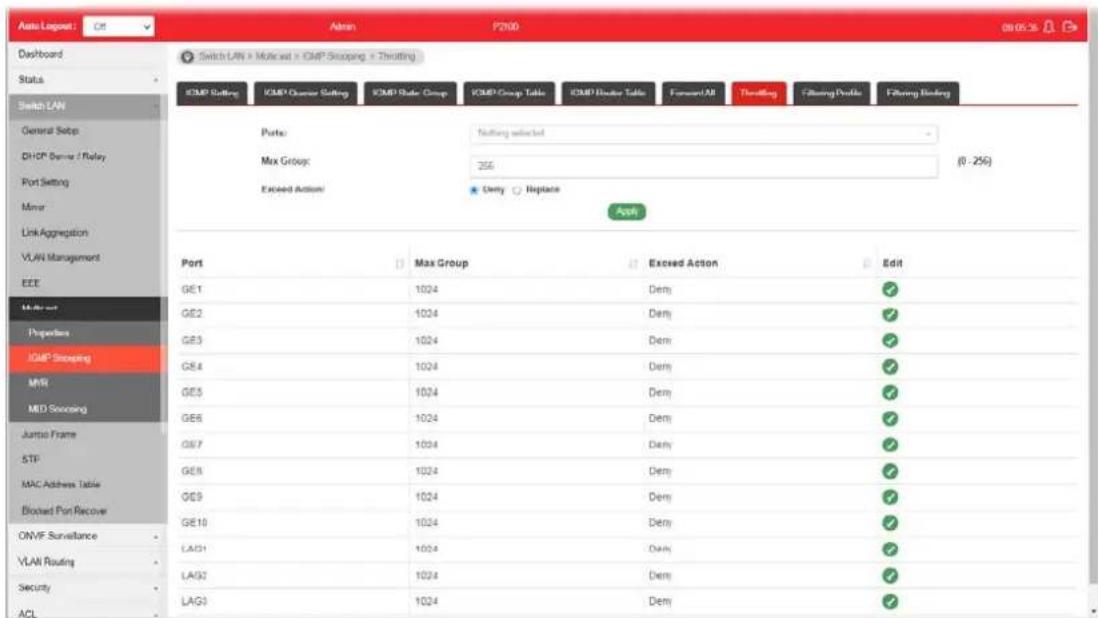Click the edit icon for GE8
Screen dimensions: 1098x618
click(x=890, y=471)
